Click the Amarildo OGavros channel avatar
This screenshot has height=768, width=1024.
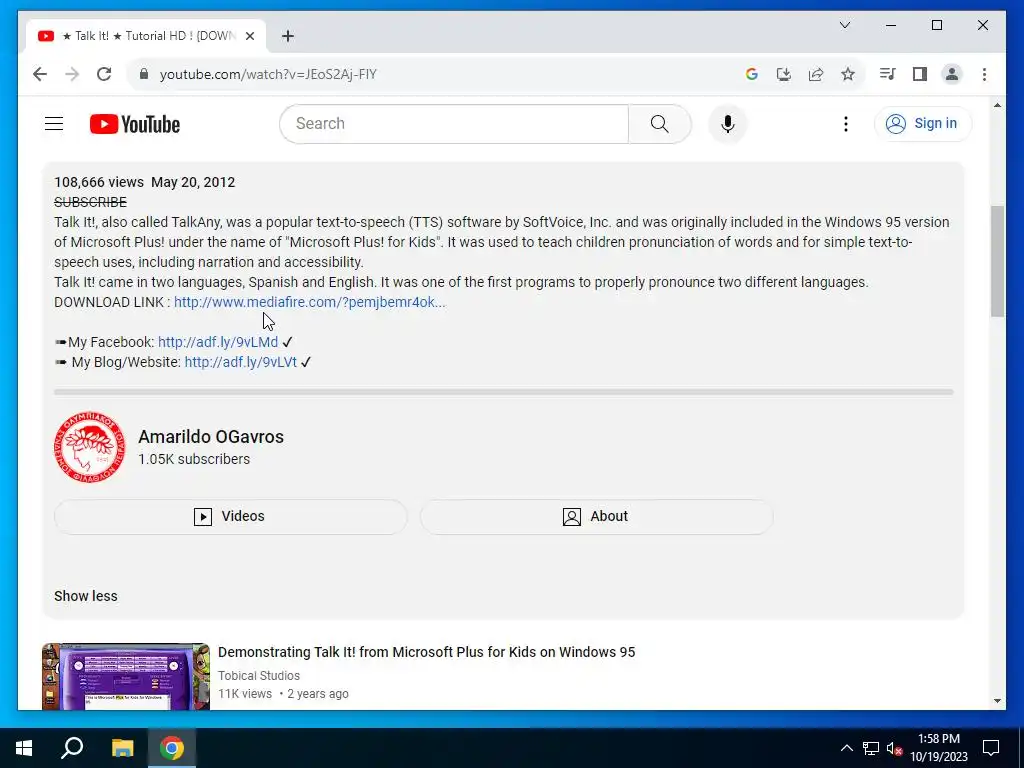[89, 447]
